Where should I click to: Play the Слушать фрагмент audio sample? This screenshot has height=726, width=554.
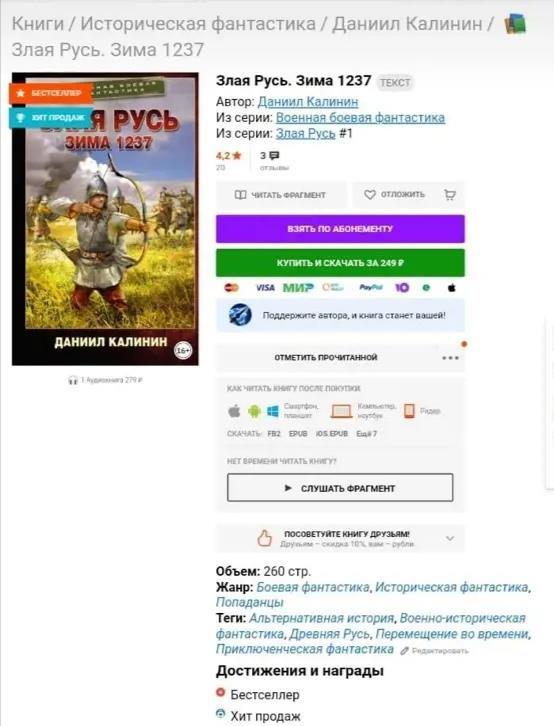tap(340, 488)
